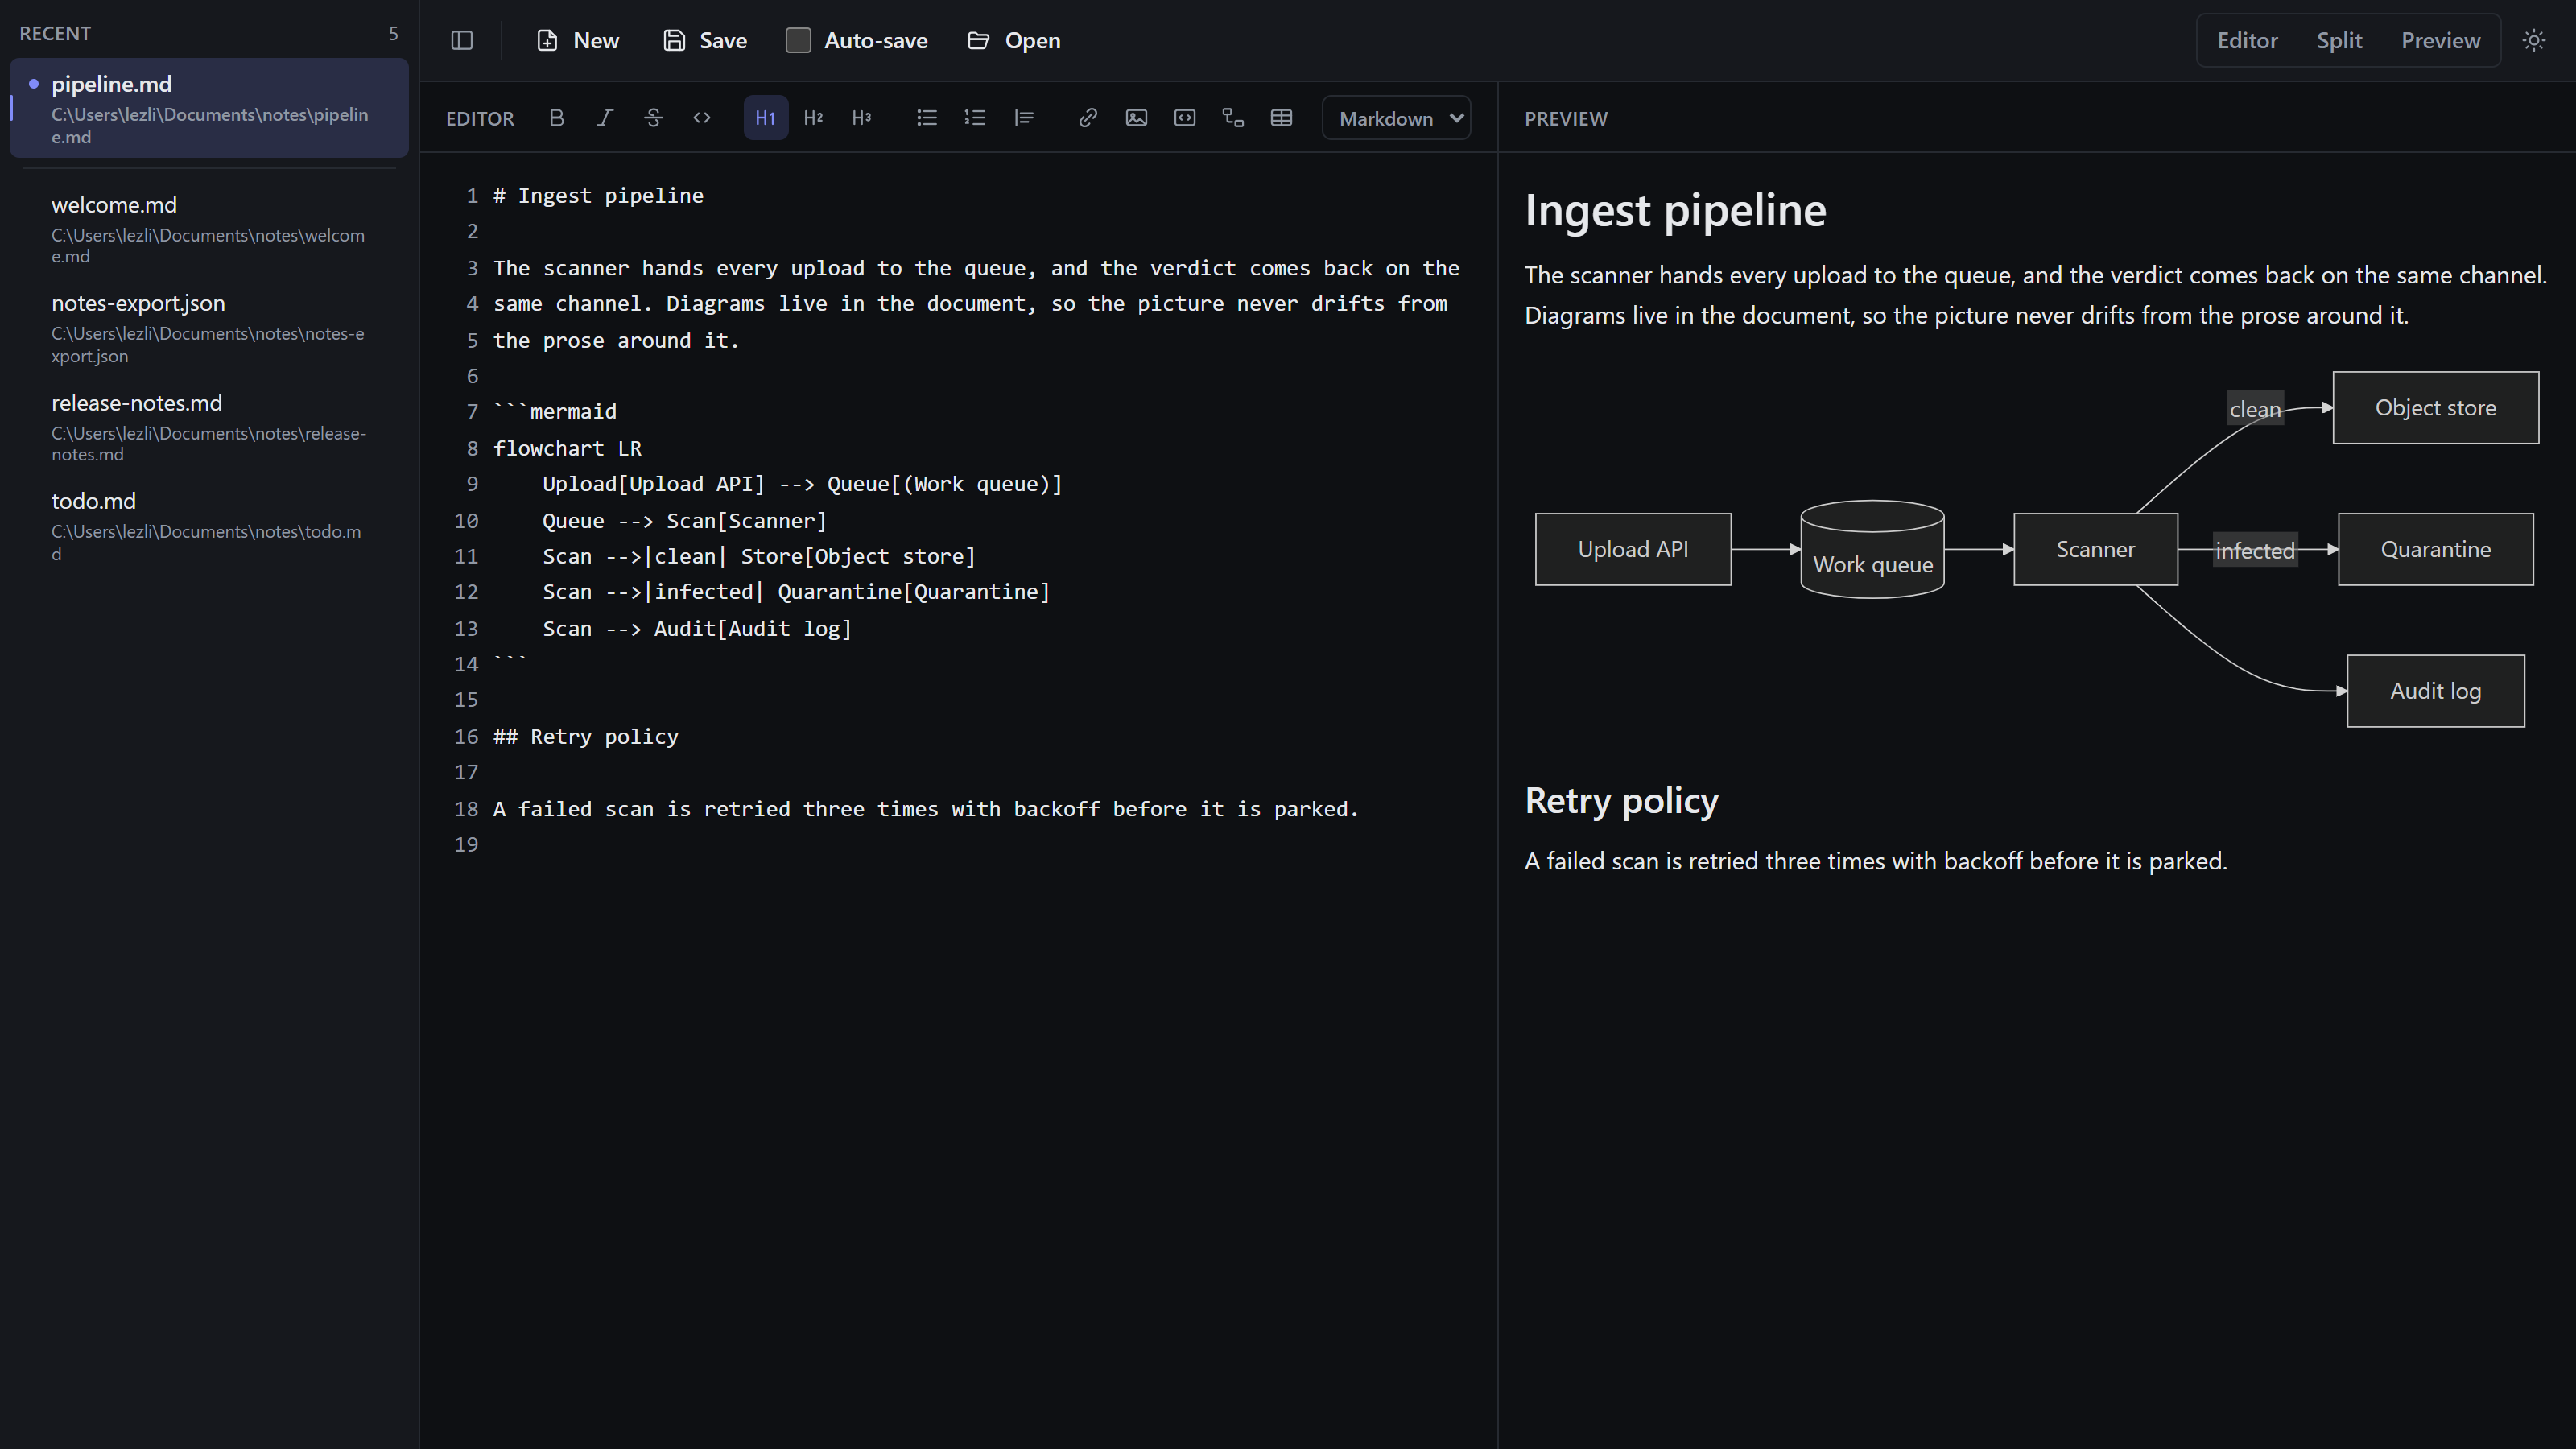Click the 'clean' edge label in diagram
The width and height of the screenshot is (2576, 1449).
[x=2255, y=409]
